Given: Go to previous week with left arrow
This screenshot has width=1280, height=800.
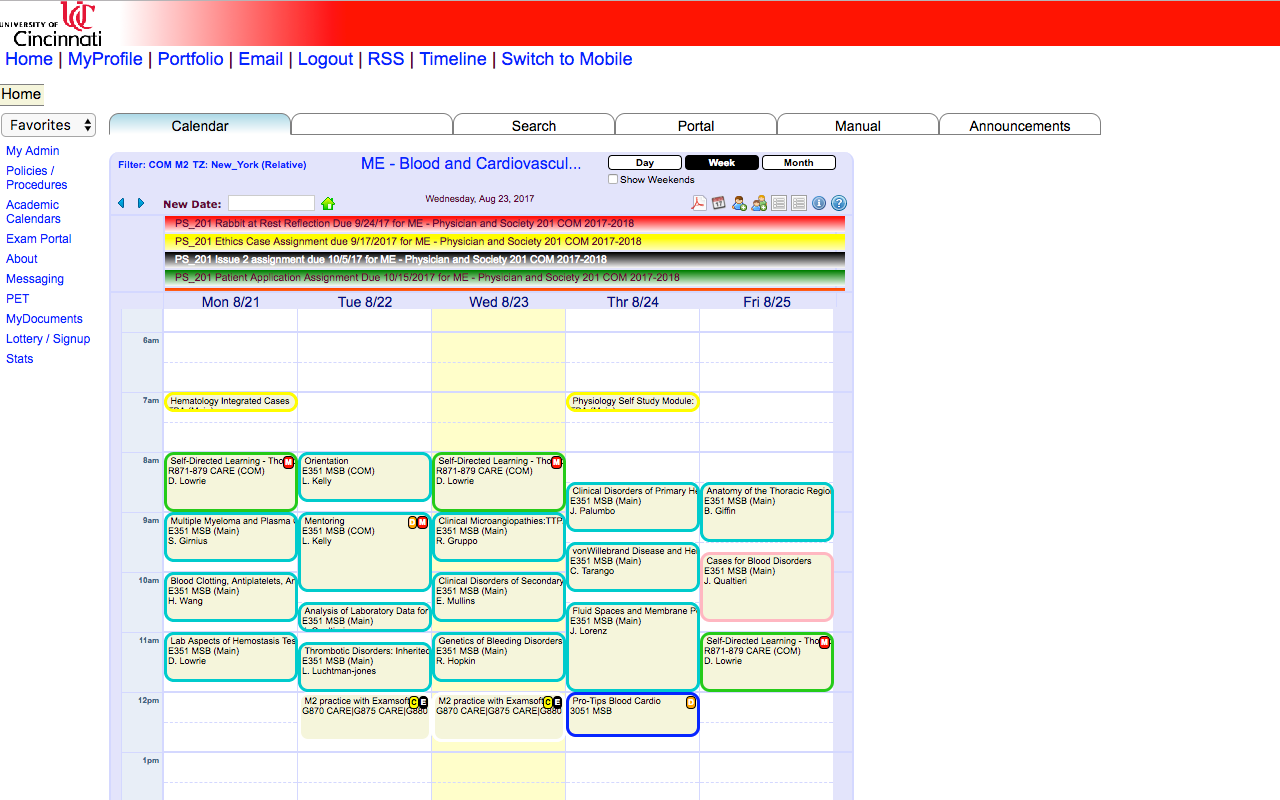Looking at the screenshot, I should pyautogui.click(x=121, y=203).
